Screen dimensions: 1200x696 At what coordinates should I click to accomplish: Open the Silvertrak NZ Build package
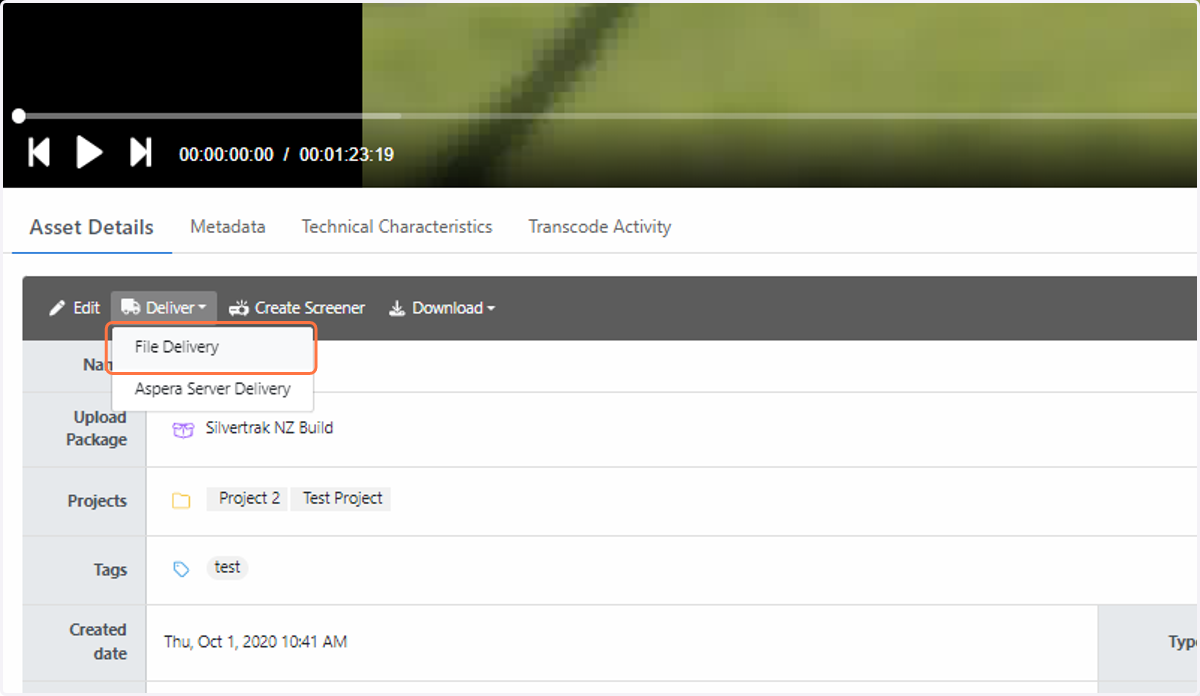coord(269,428)
